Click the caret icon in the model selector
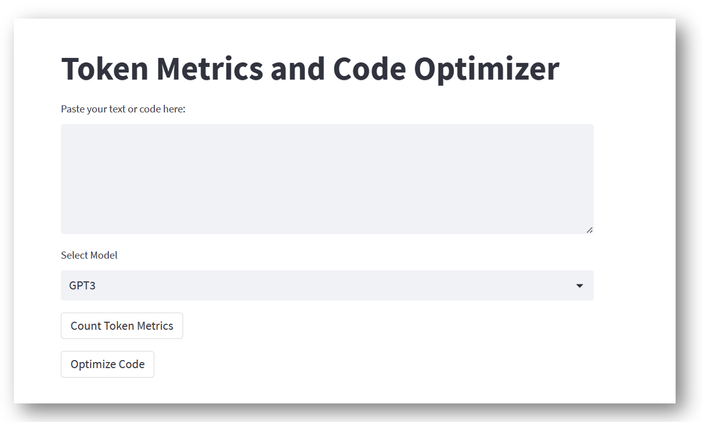The width and height of the screenshot is (702, 422). (x=579, y=286)
